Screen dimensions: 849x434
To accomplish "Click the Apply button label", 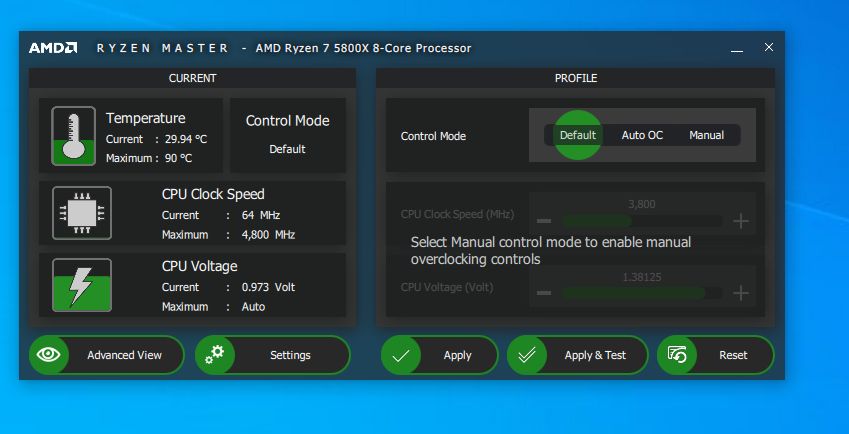I will click(458, 356).
